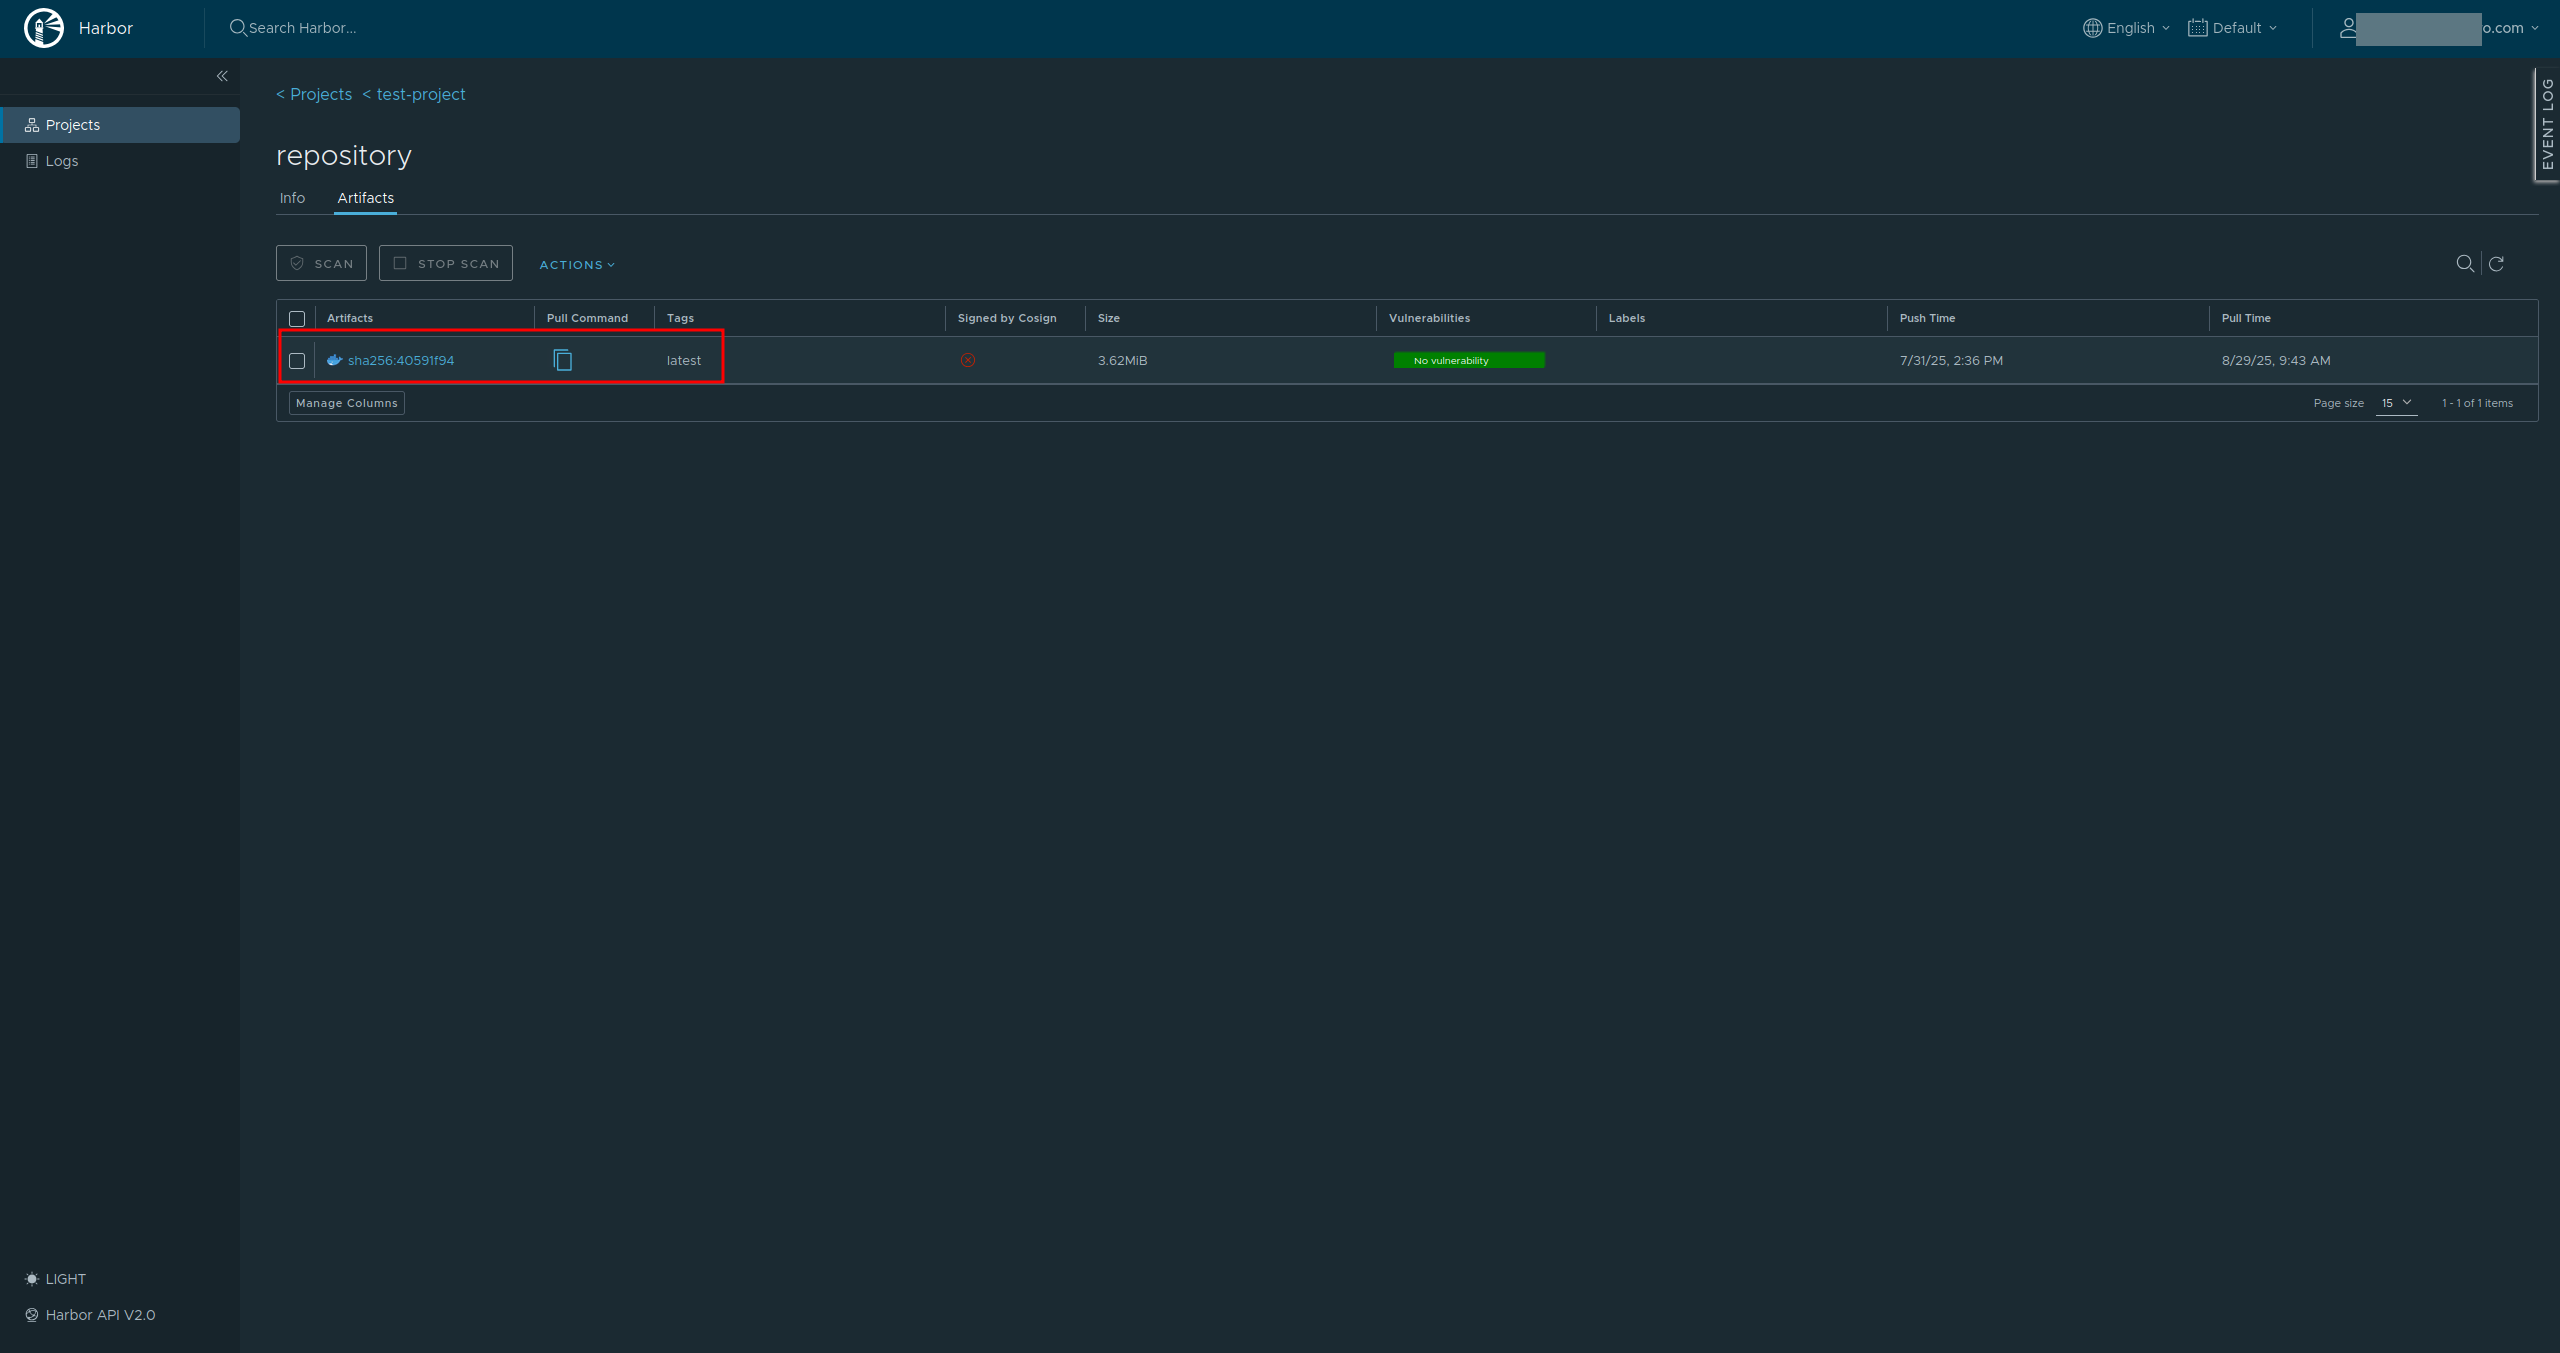The width and height of the screenshot is (2560, 1353).
Task: Click the Harbor lighthouse logo
Action: 44,28
